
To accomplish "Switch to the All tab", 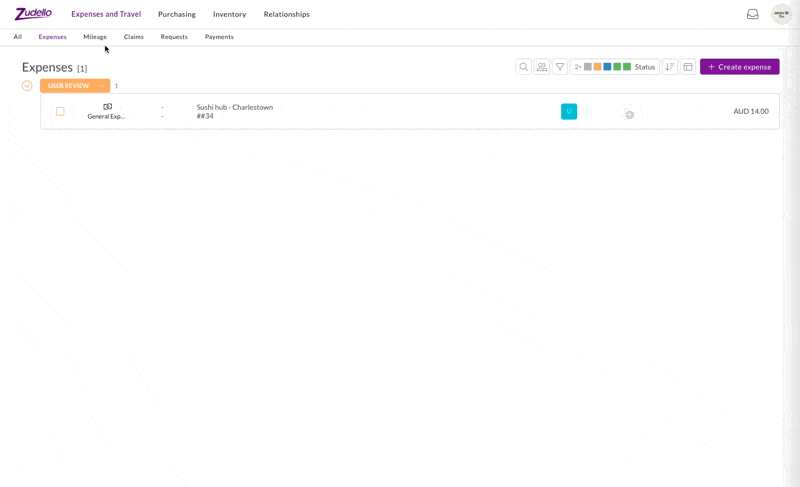I will 18,37.
